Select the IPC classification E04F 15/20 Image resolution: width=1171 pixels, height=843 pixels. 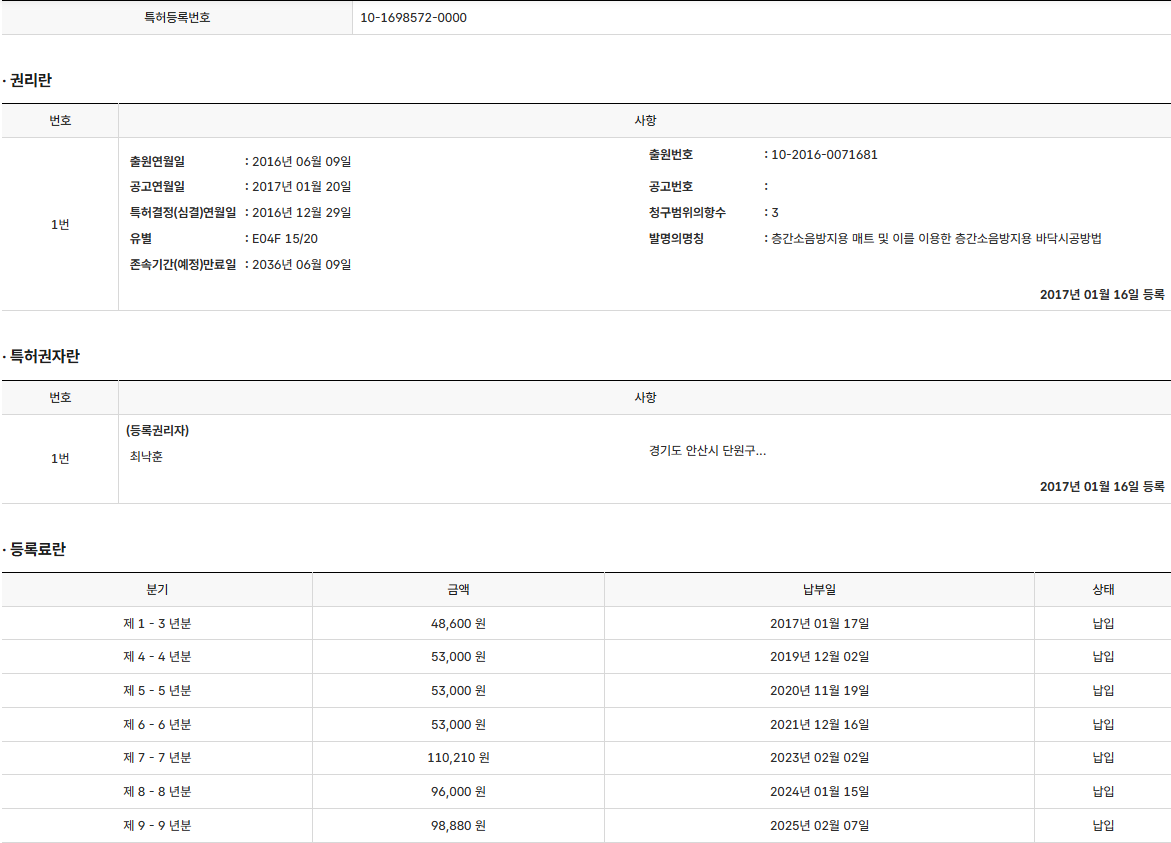285,239
